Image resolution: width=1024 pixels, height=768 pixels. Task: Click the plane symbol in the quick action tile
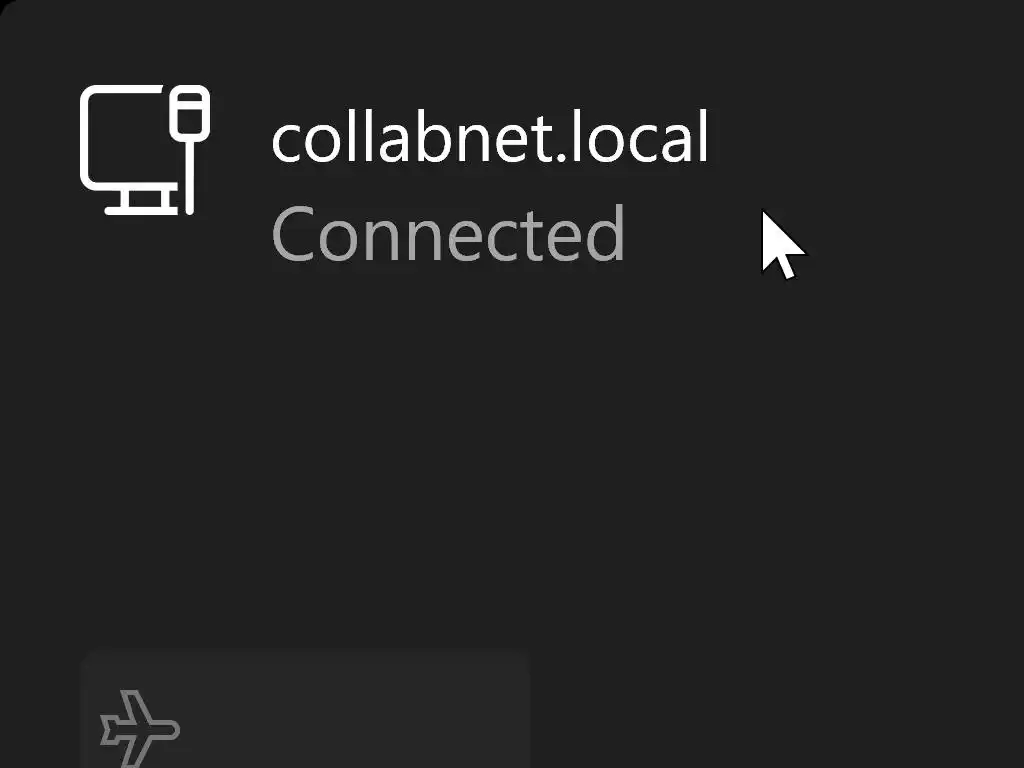tap(140, 728)
